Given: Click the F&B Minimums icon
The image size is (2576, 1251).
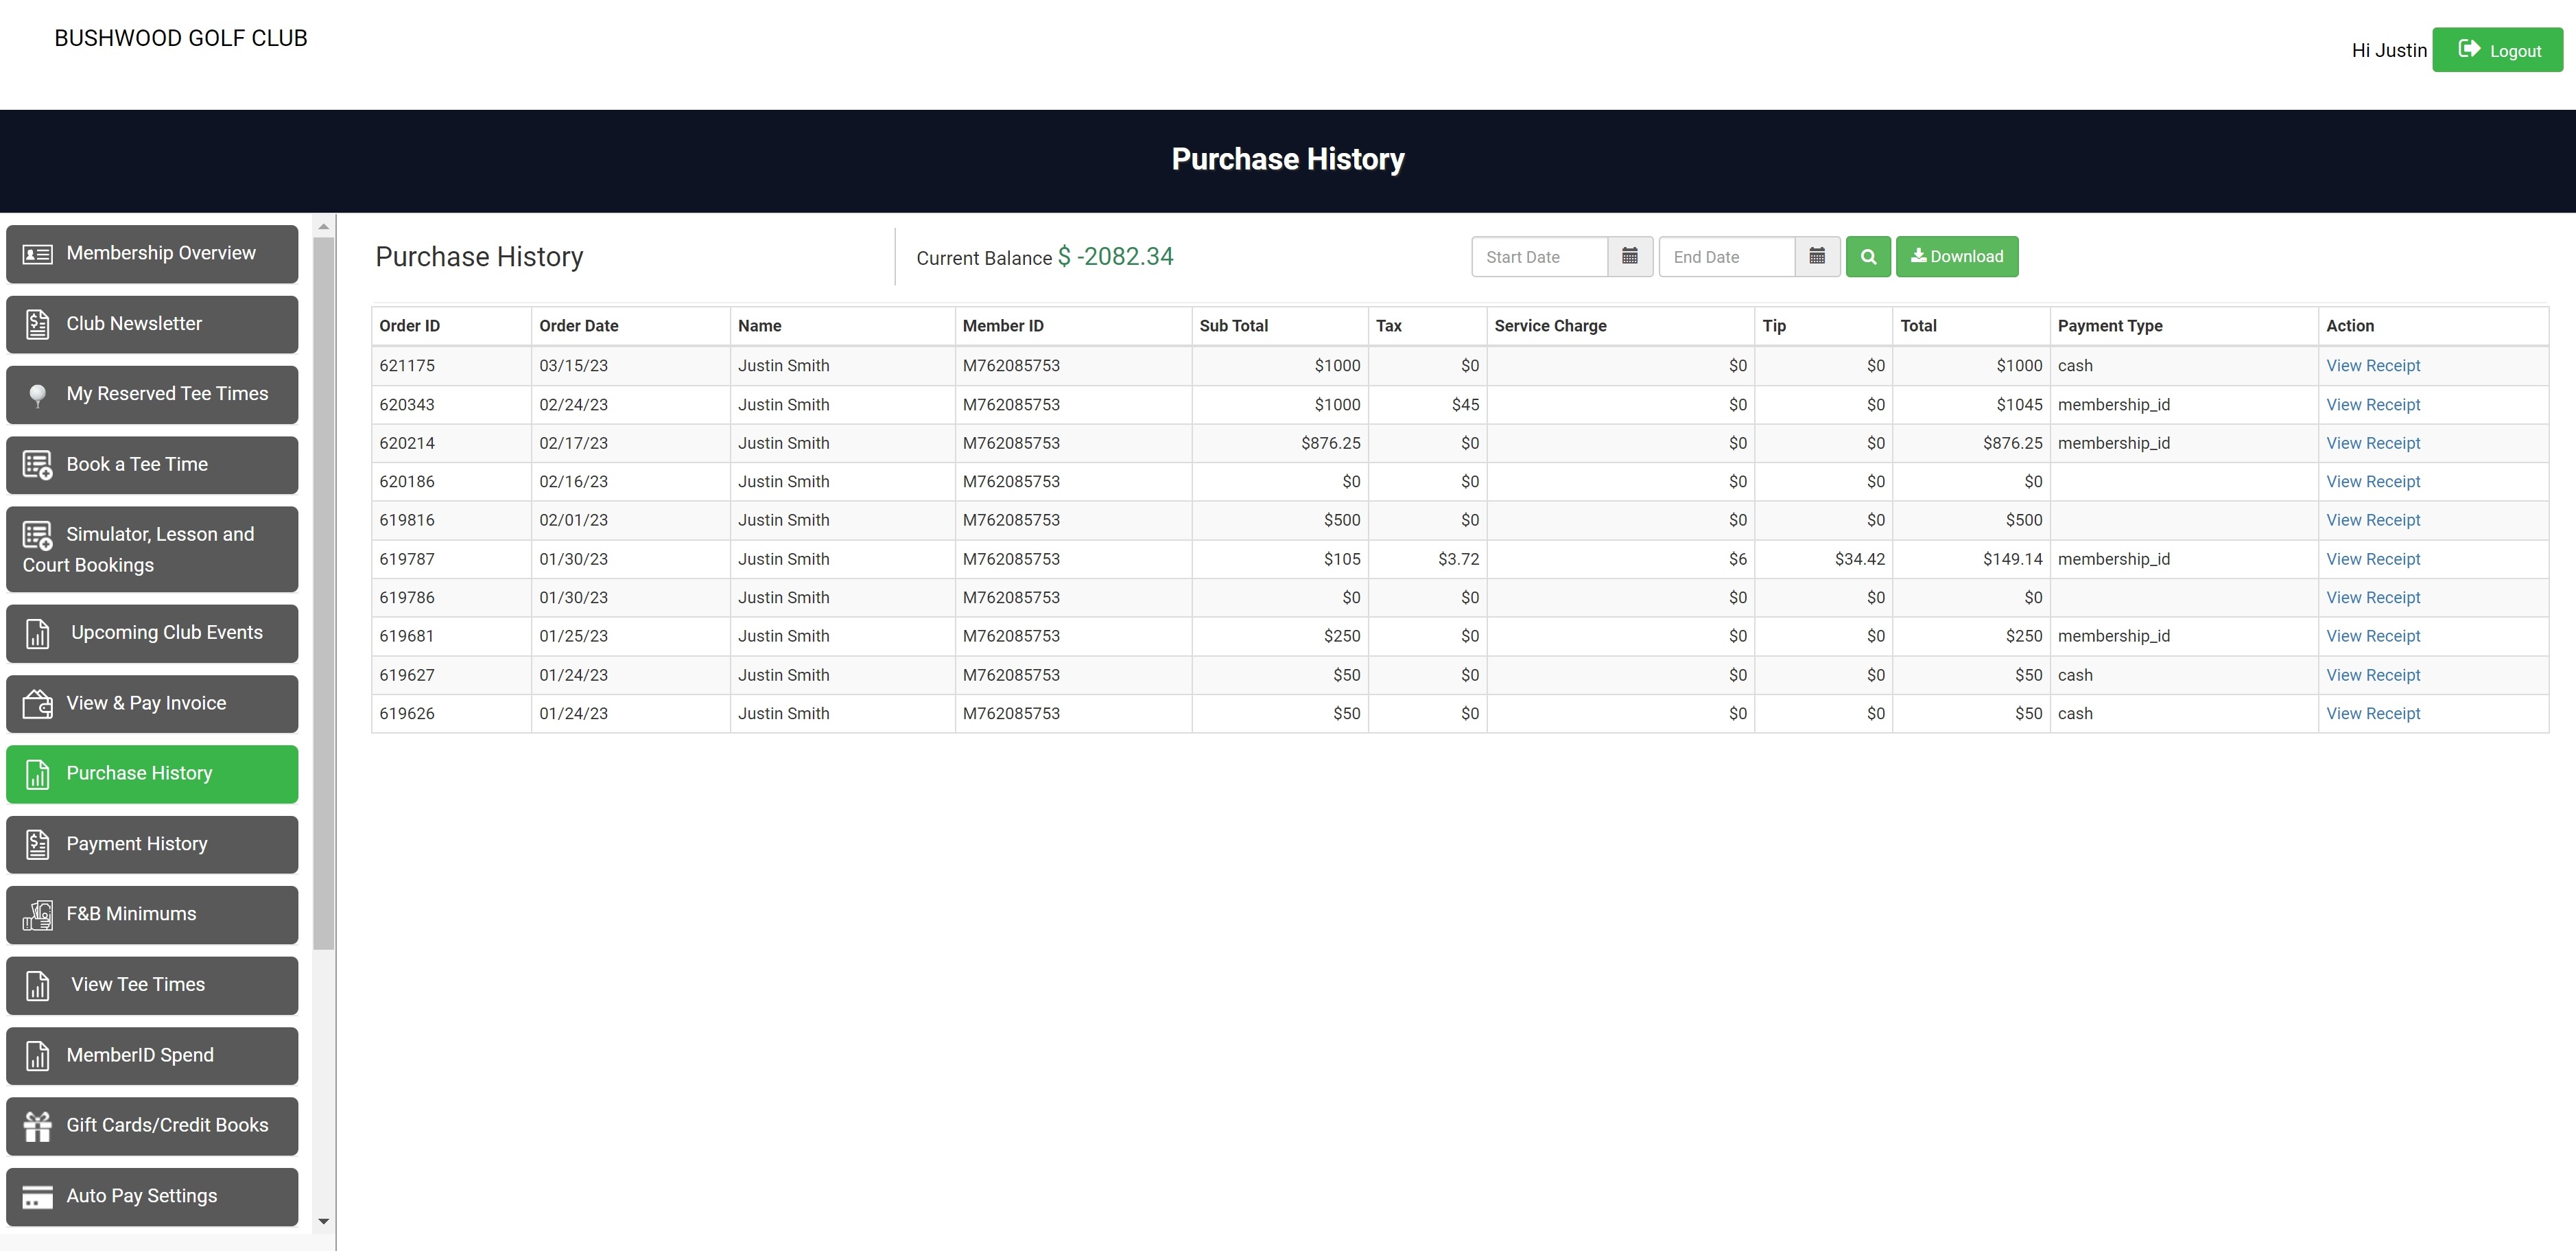Looking at the screenshot, I should coord(37,915).
